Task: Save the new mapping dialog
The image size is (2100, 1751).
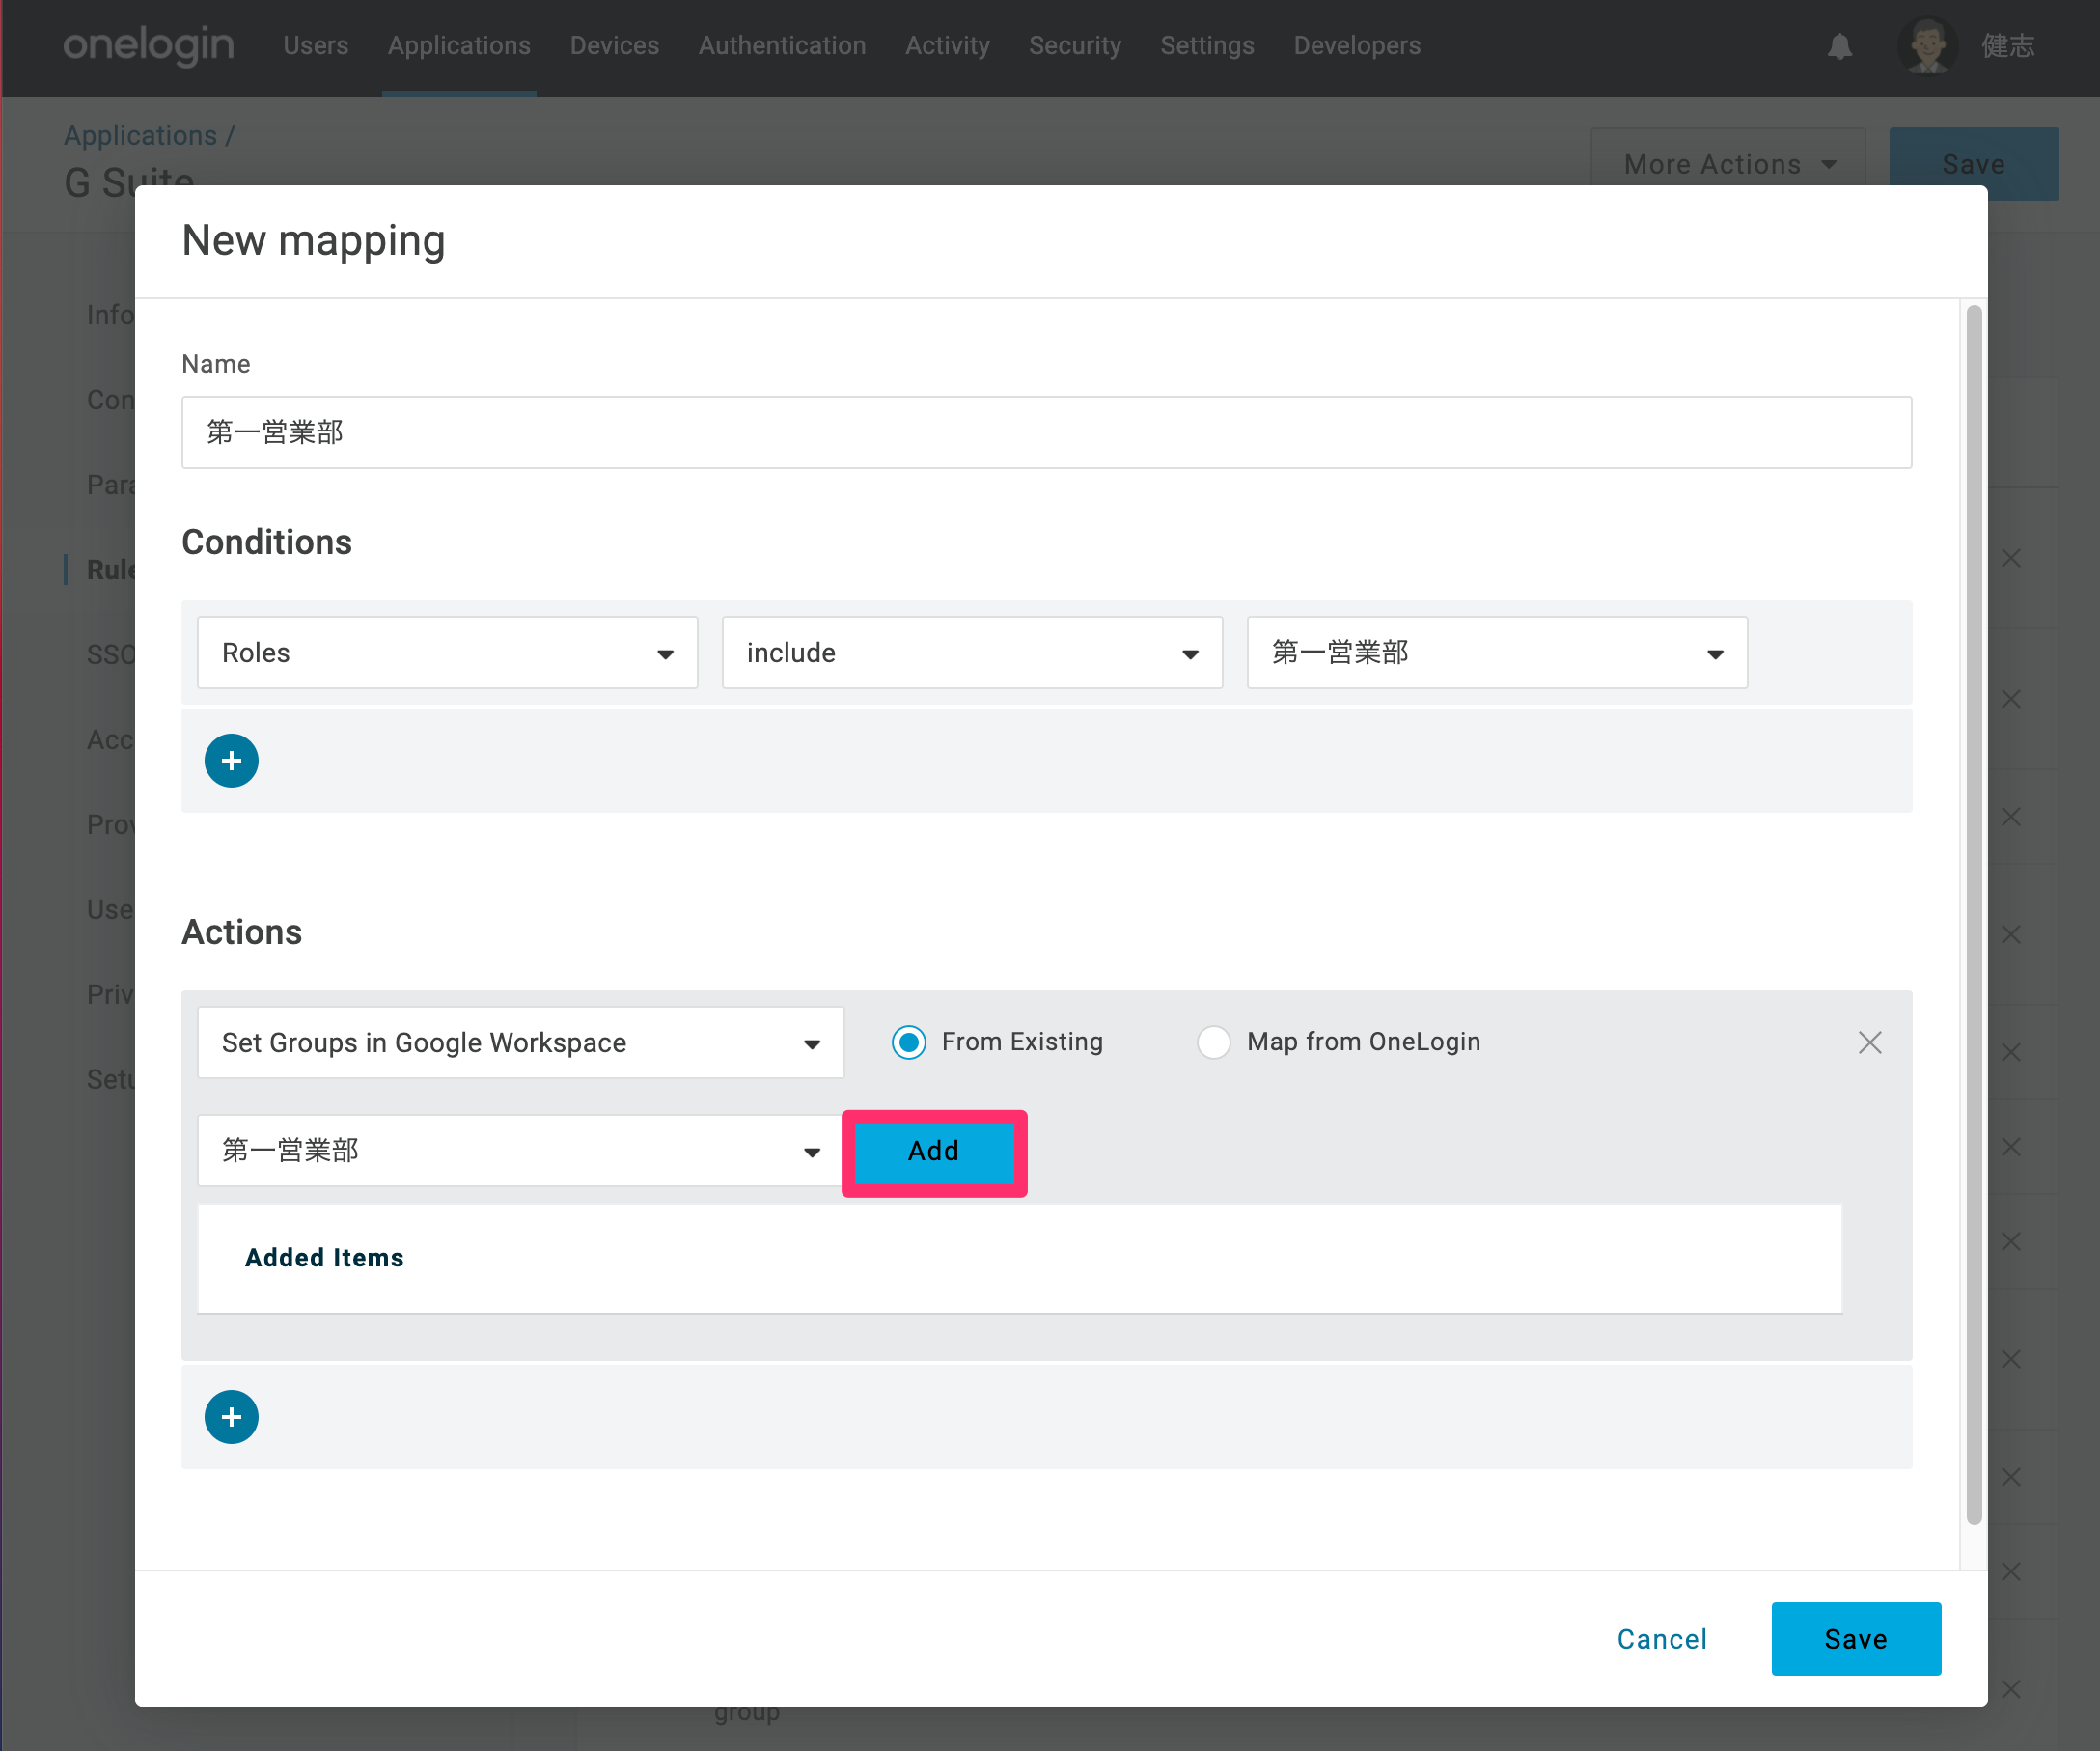Action: coord(1856,1639)
